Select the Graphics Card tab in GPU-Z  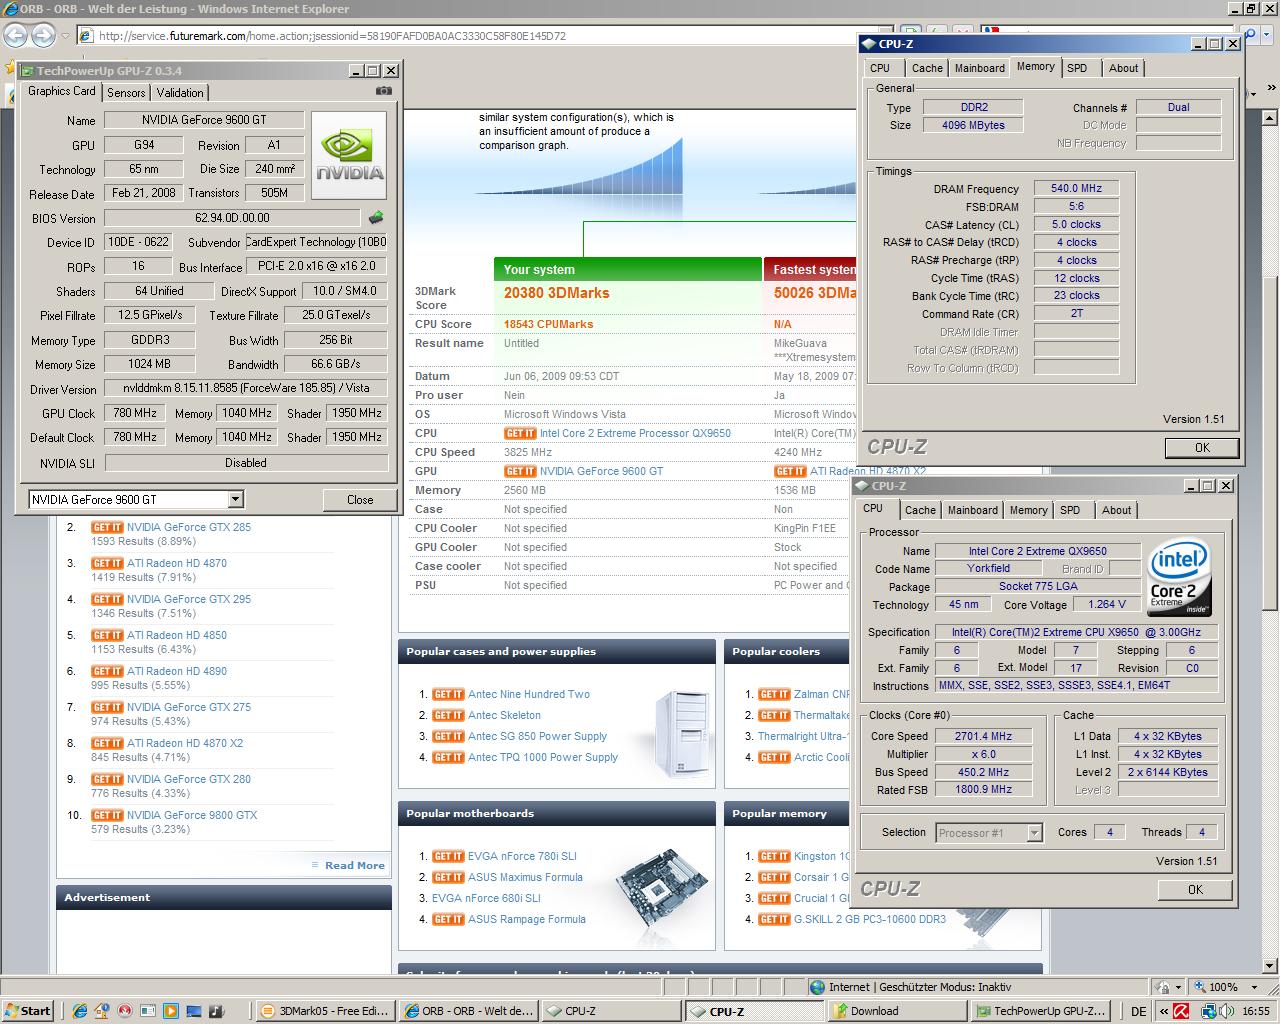62,91
